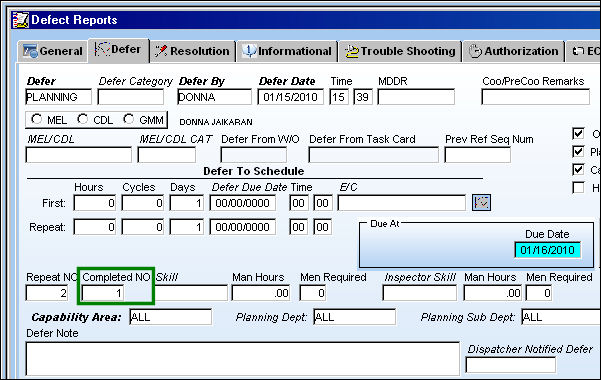Switch to the Authorization tab

[x=514, y=51]
